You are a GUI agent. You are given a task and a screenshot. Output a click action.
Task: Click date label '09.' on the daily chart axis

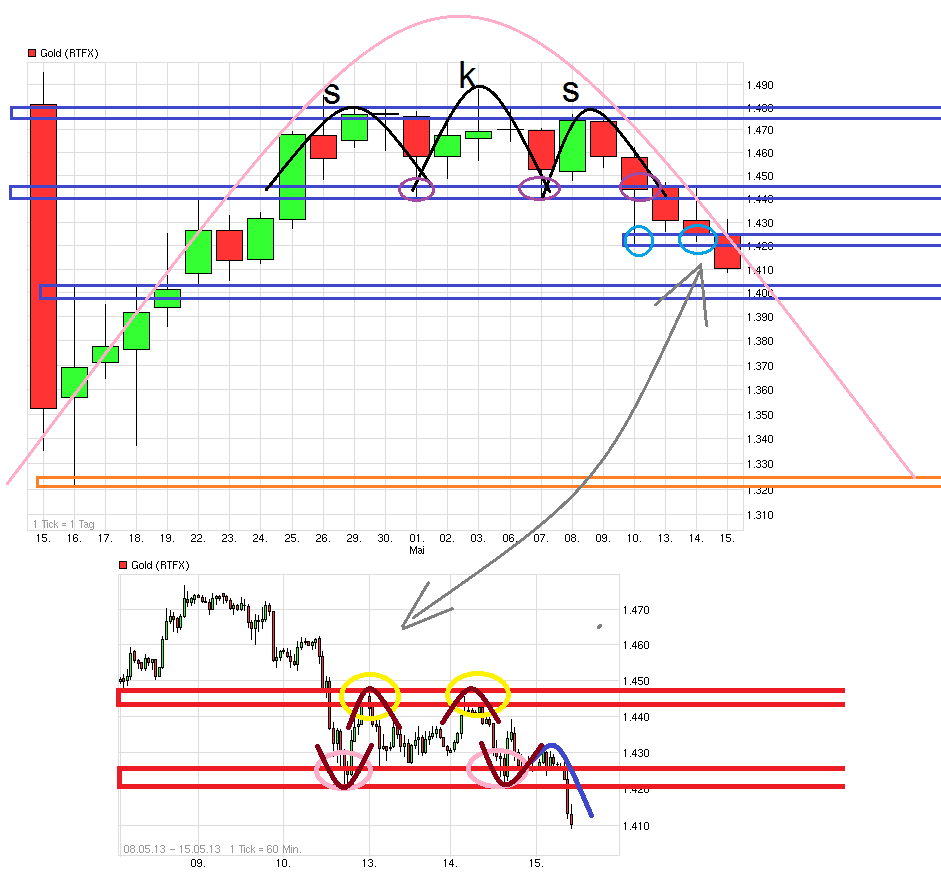(x=603, y=538)
